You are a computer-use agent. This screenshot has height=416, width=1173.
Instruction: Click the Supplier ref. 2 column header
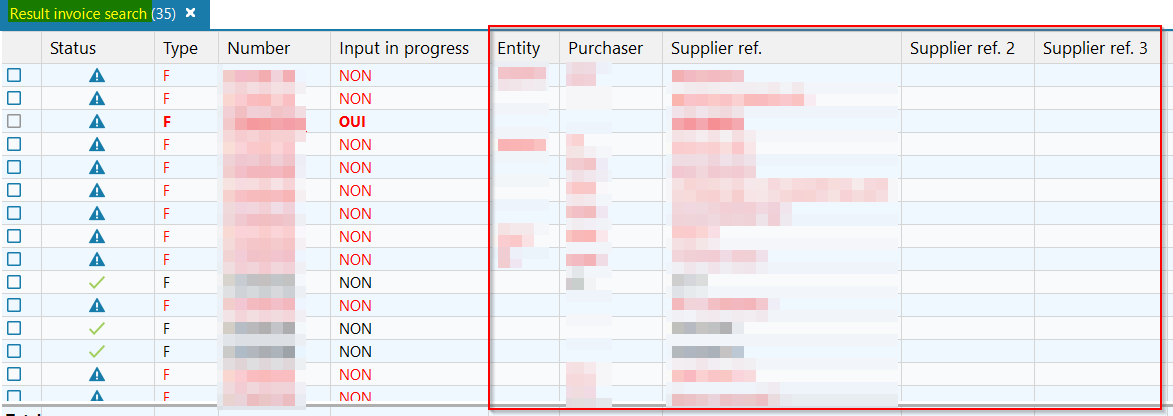point(963,48)
